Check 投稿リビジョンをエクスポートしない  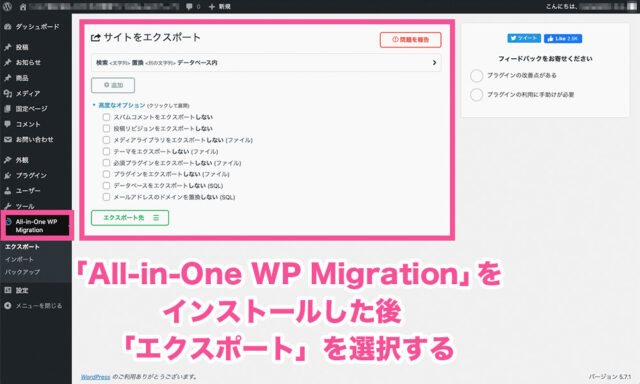[107, 129]
